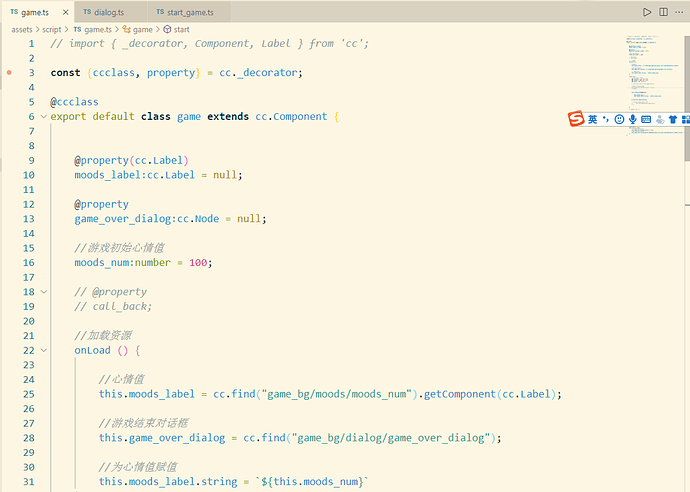Image resolution: width=690 pixels, height=492 pixels.
Task: Open the Sogou toolbox grid icon
Action: [x=686, y=119]
